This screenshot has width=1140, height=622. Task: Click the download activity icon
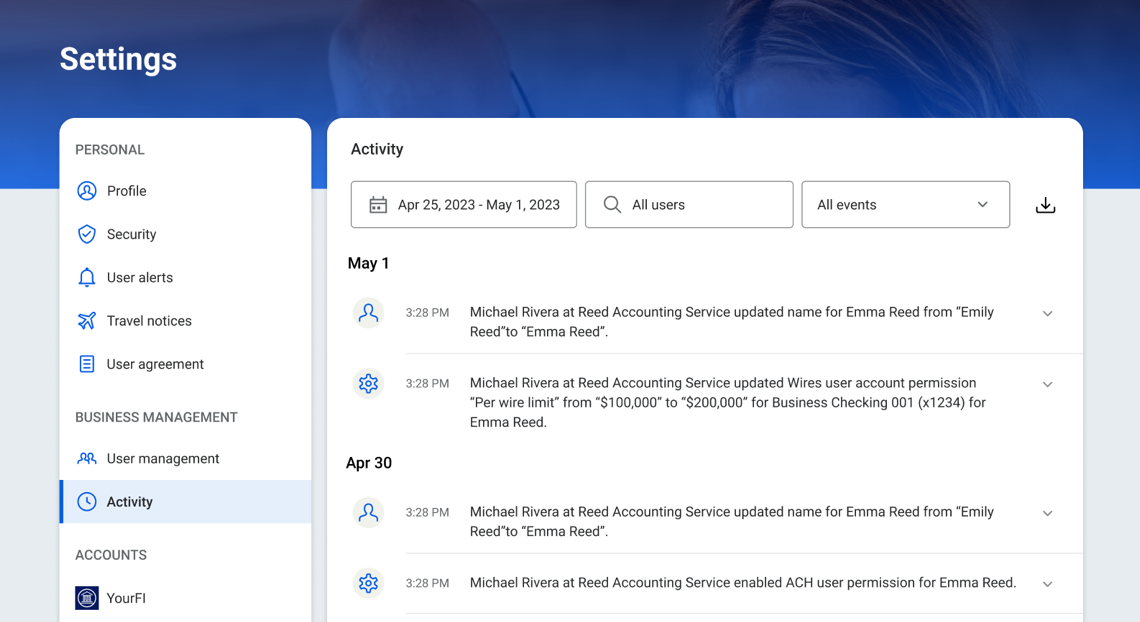coord(1045,205)
